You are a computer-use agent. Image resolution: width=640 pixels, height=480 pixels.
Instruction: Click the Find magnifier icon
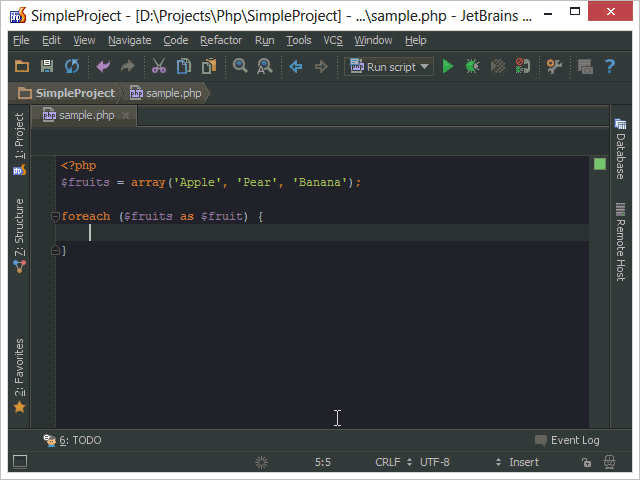click(240, 67)
